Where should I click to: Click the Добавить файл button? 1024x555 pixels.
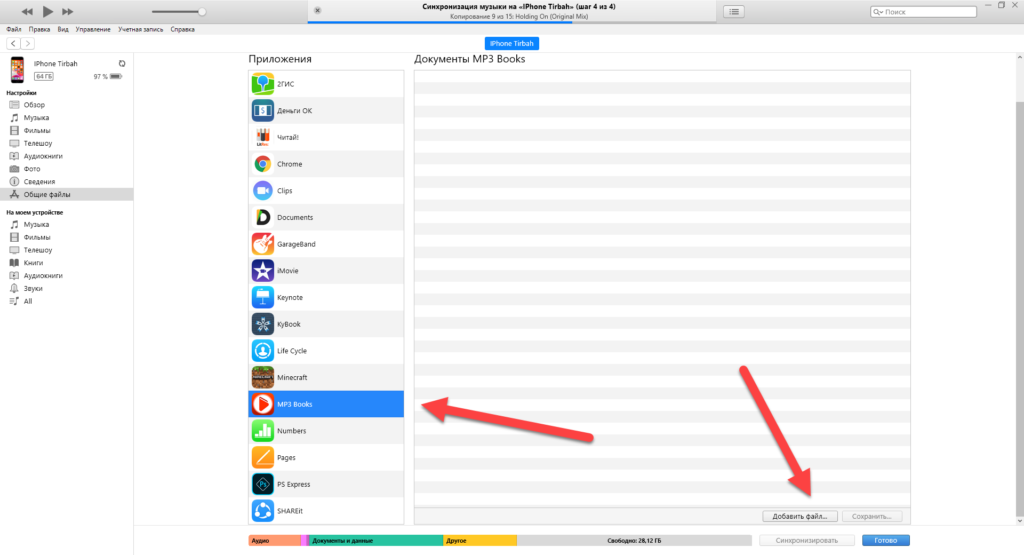tap(799, 516)
